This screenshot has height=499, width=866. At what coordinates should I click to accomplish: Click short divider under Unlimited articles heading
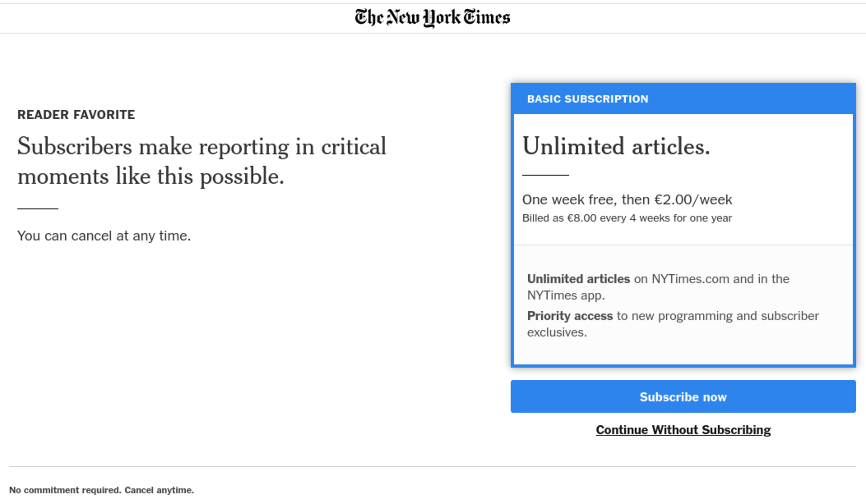coord(546,175)
